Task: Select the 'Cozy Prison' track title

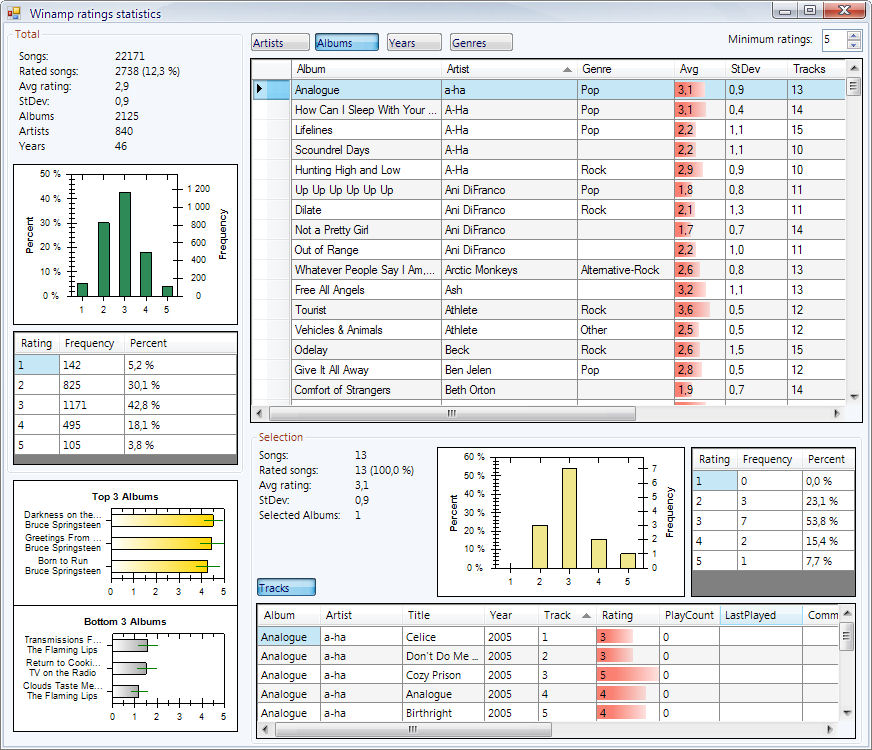Action: click(443, 675)
